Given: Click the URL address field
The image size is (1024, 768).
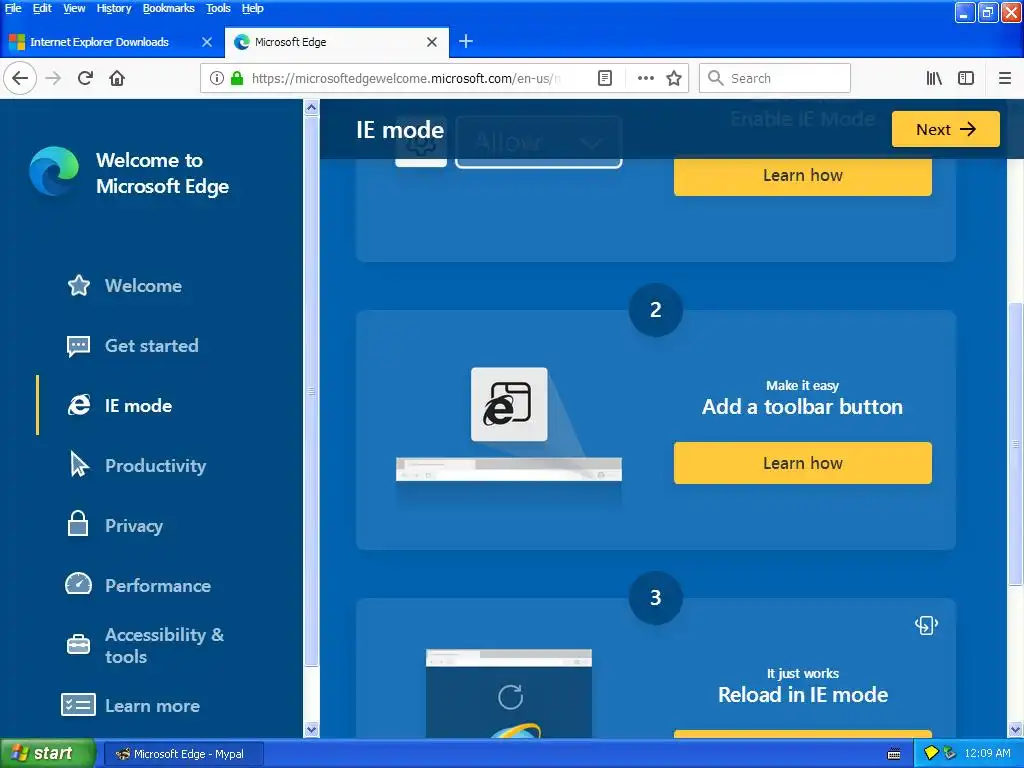Looking at the screenshot, I should (405, 78).
